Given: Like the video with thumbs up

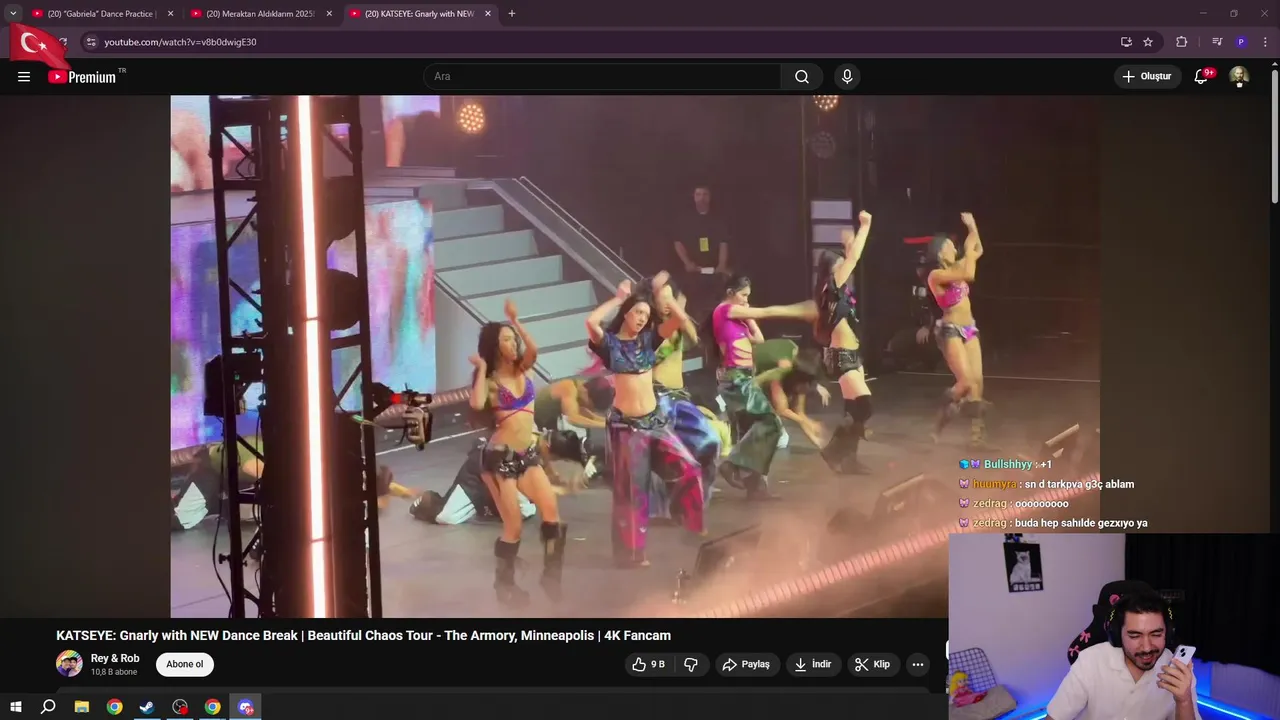Looking at the screenshot, I should pyautogui.click(x=648, y=664).
